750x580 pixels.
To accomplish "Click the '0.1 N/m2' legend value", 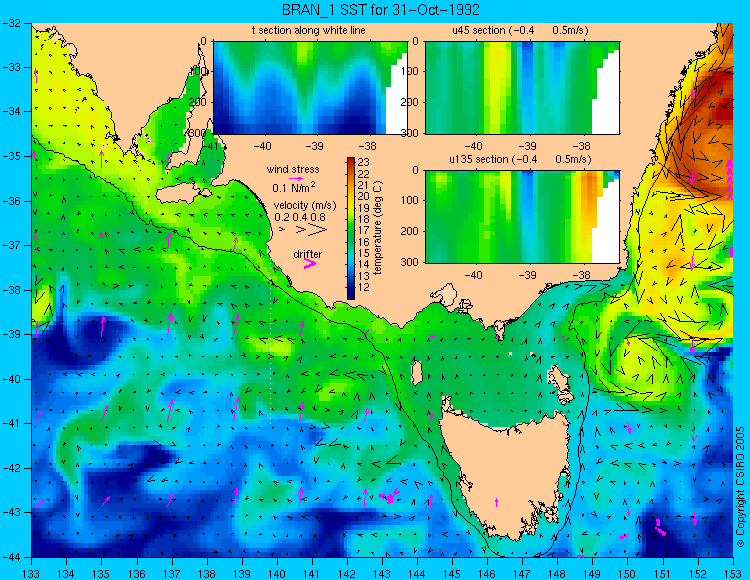I will coord(293,187).
